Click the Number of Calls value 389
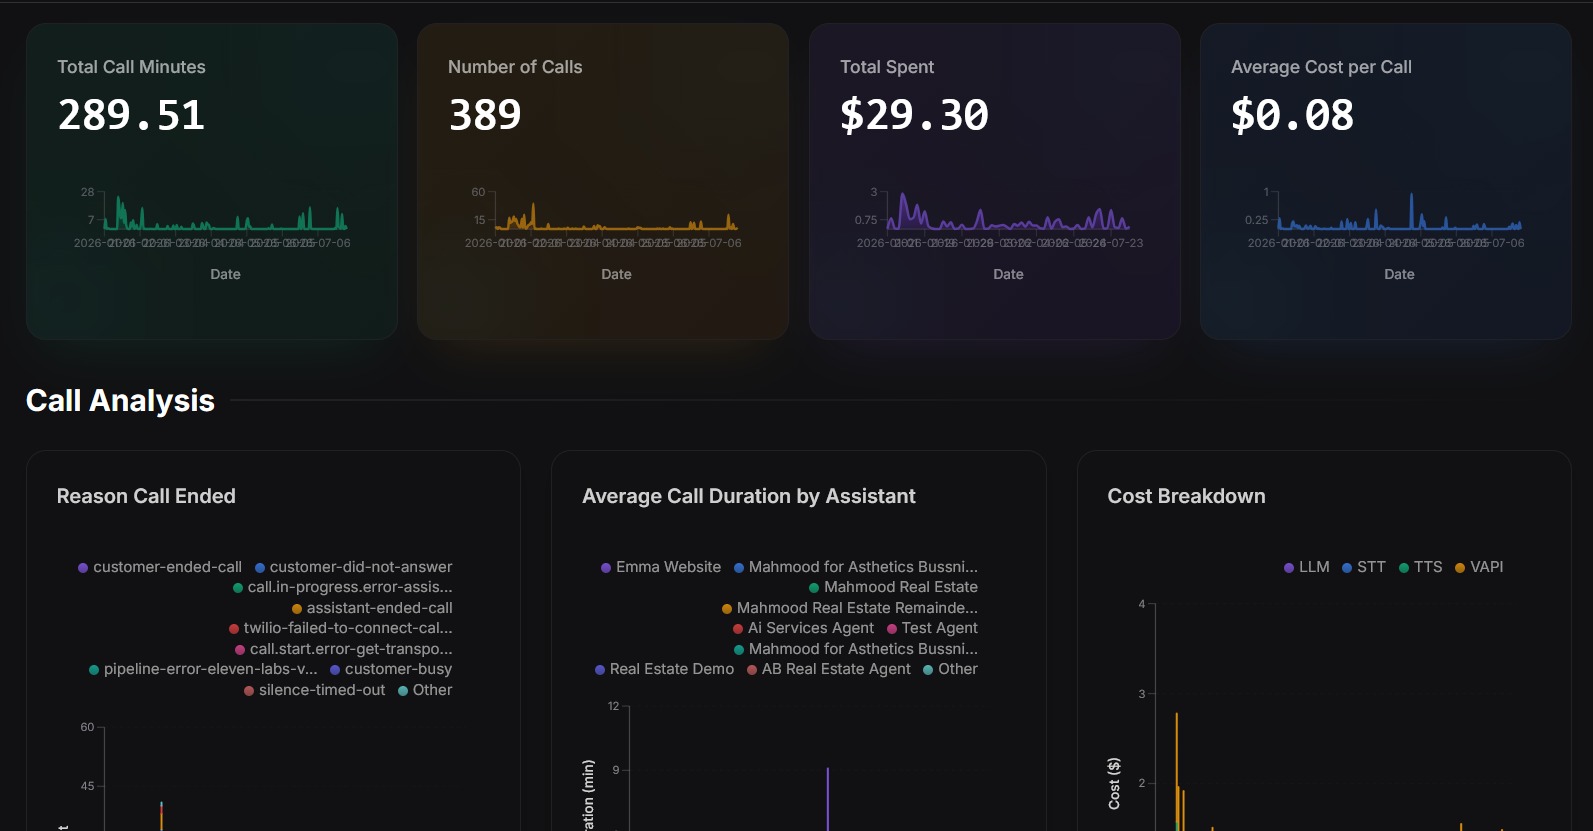The image size is (1593, 831). 485,115
